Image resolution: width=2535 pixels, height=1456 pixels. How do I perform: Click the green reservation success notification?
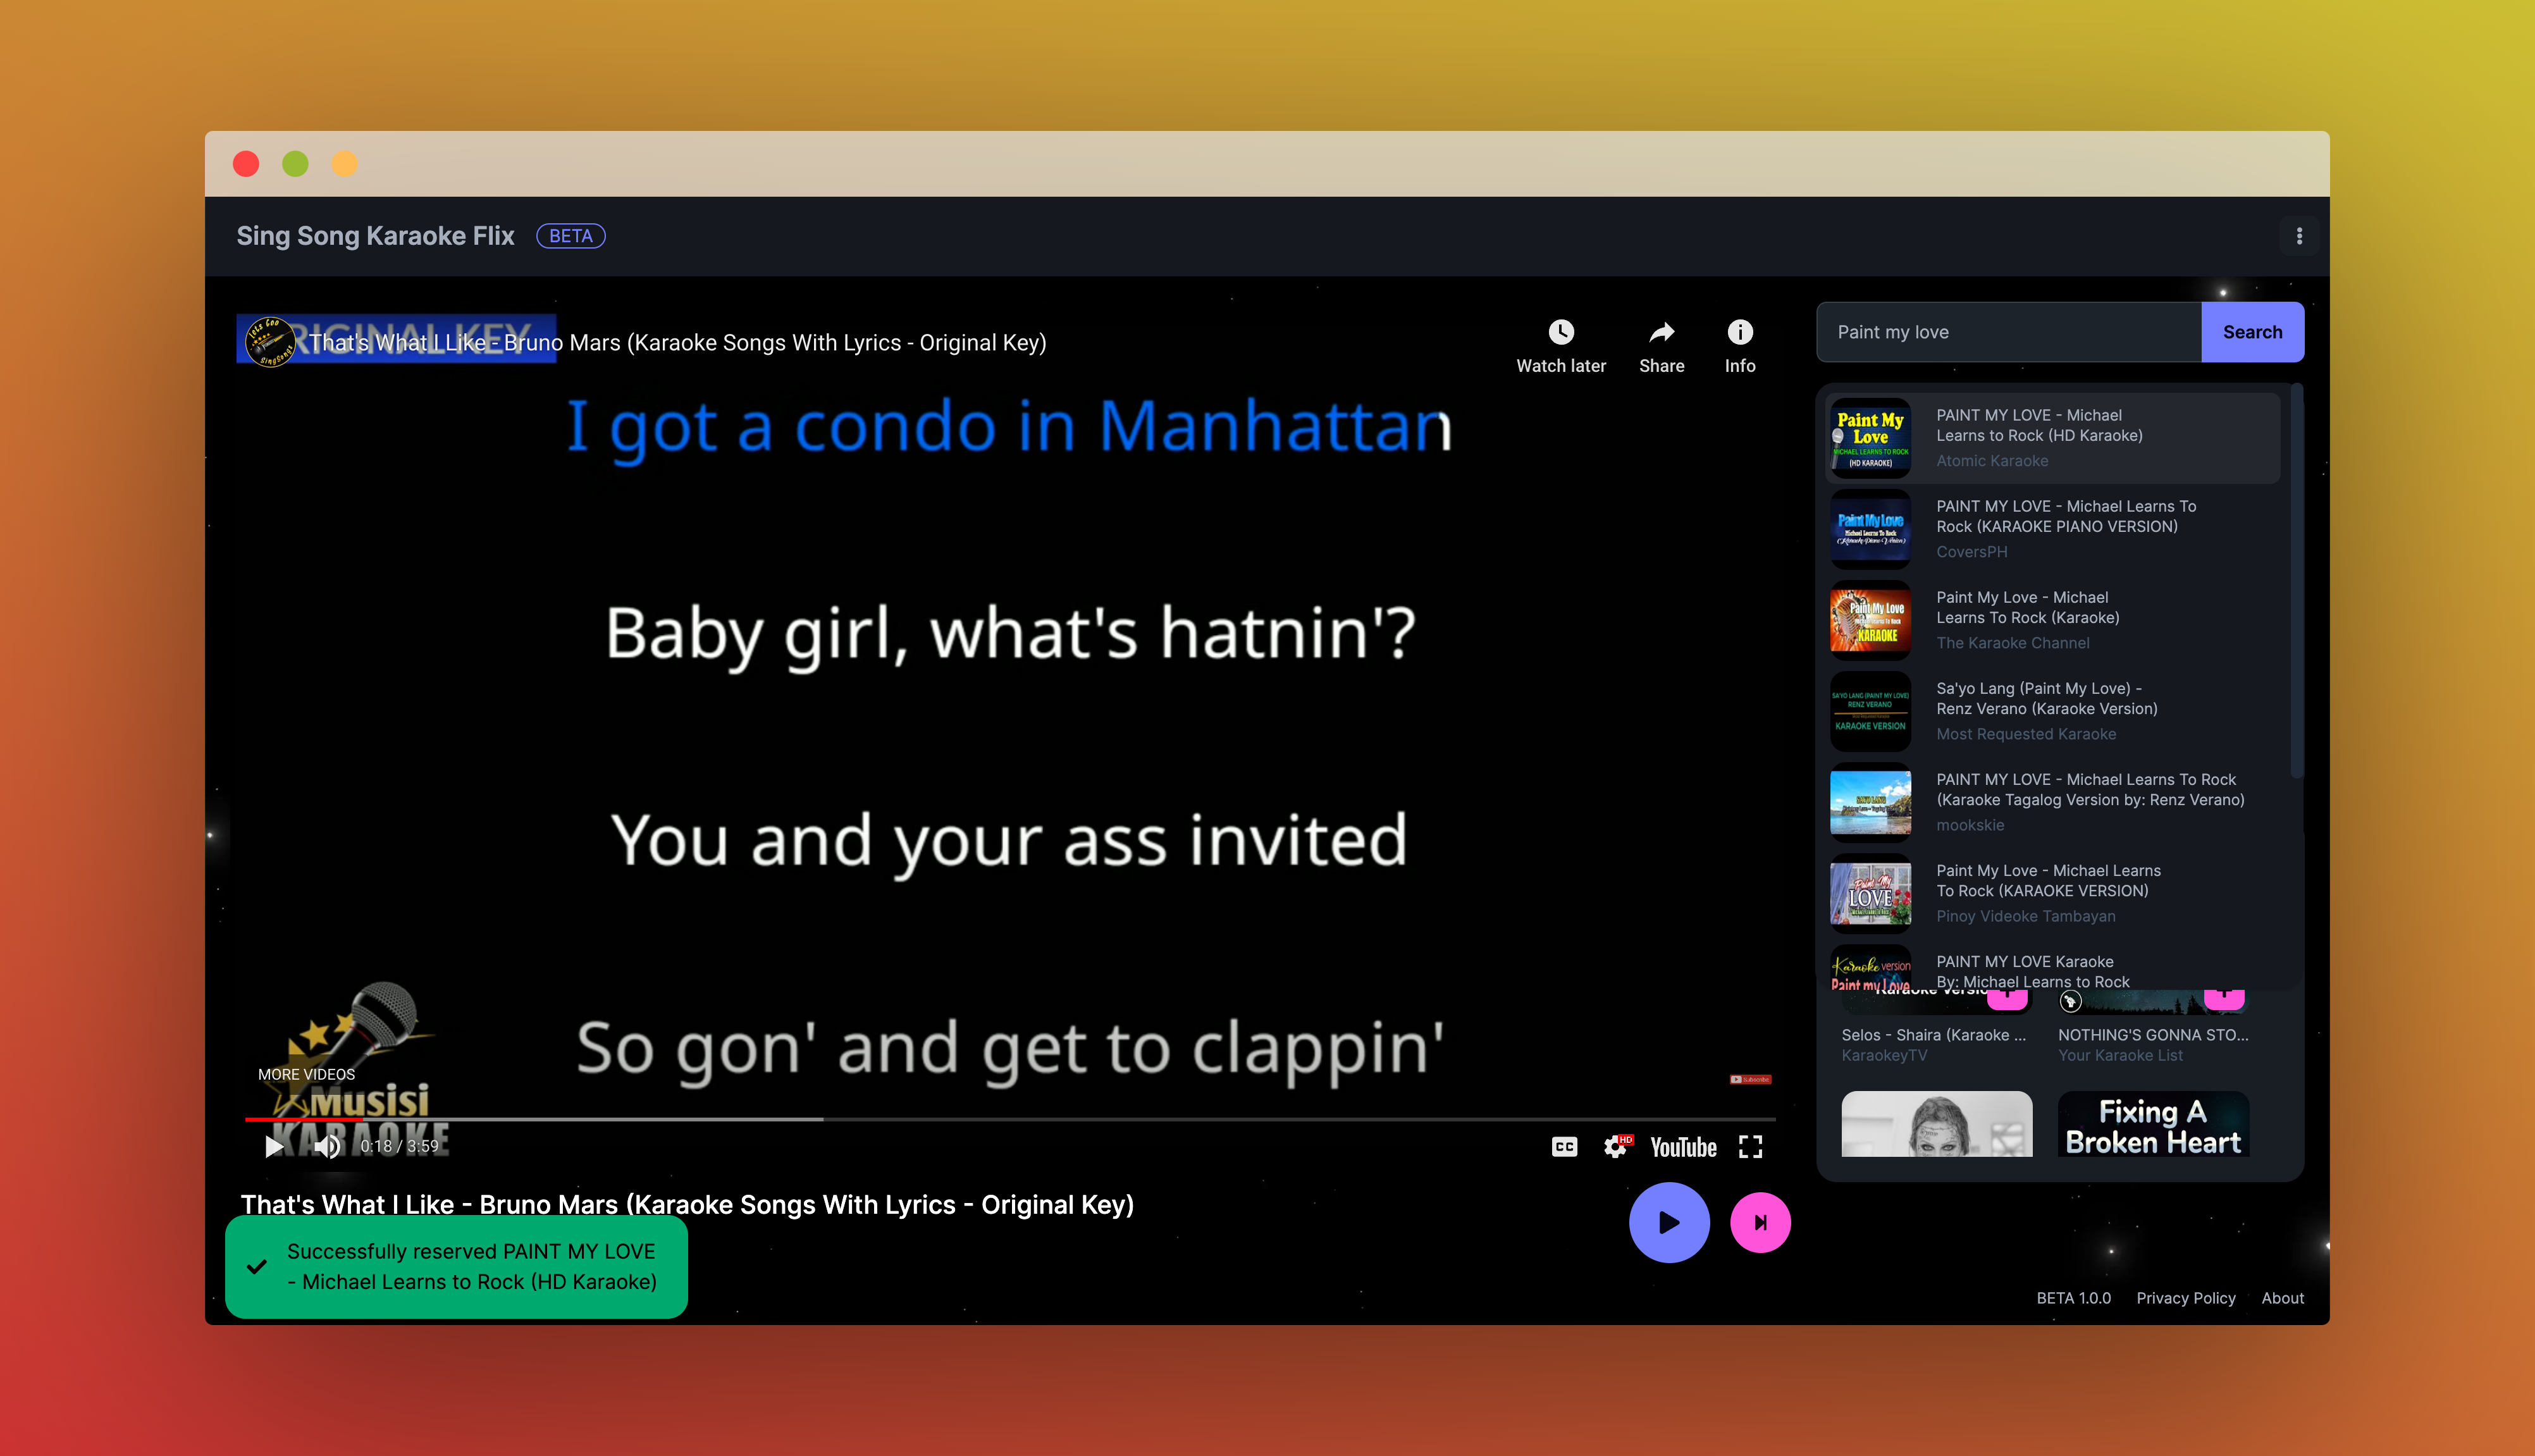pyautogui.click(x=456, y=1266)
